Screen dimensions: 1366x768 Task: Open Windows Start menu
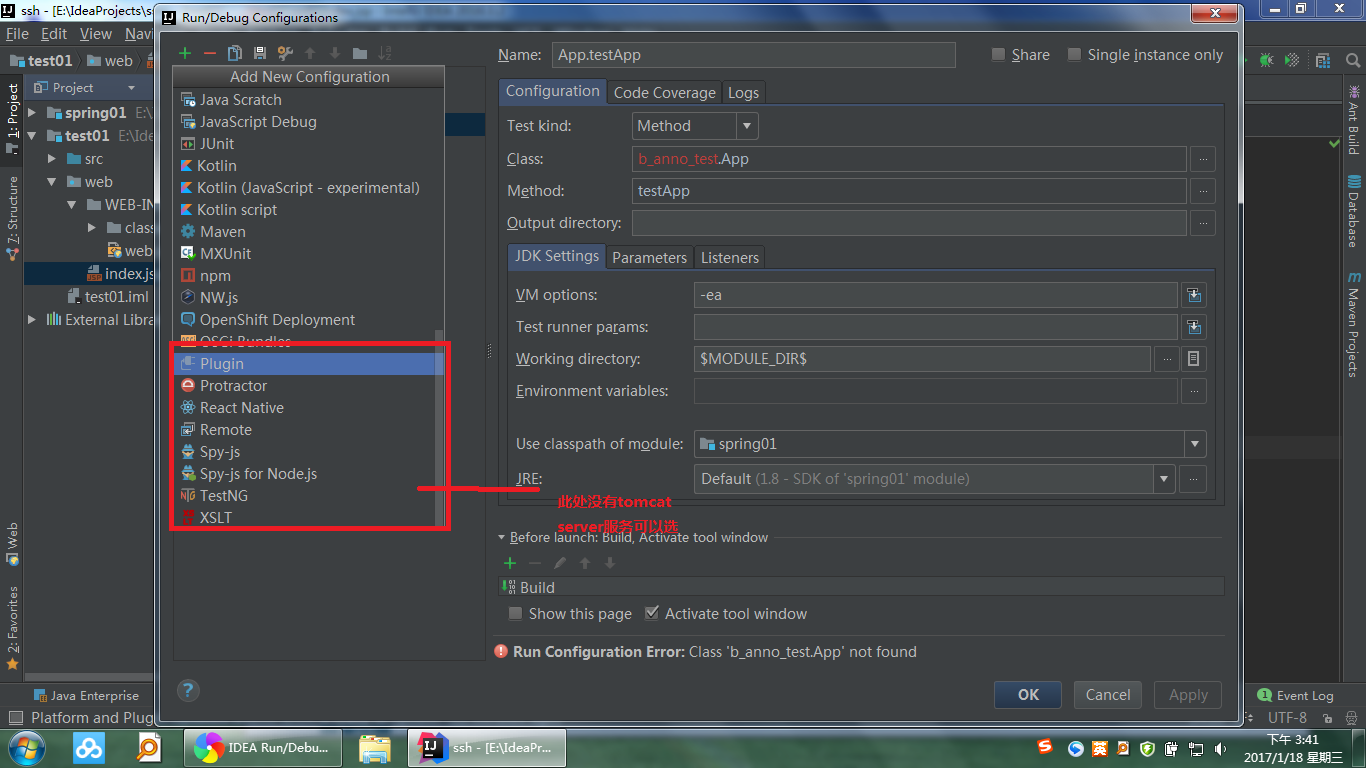pyautogui.click(x=26, y=748)
